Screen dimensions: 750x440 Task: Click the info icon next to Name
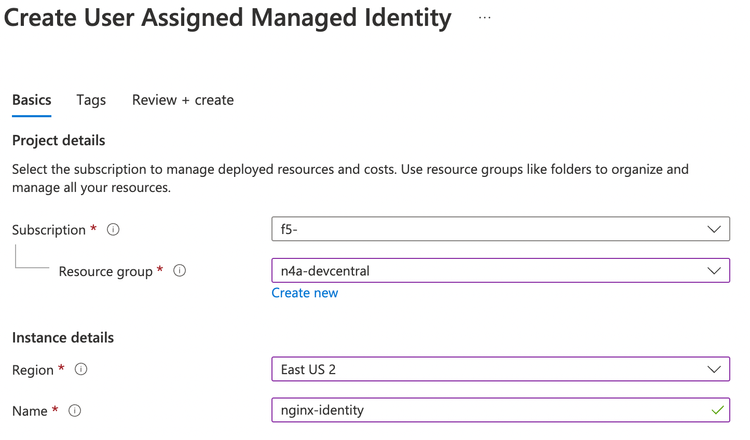click(75, 411)
